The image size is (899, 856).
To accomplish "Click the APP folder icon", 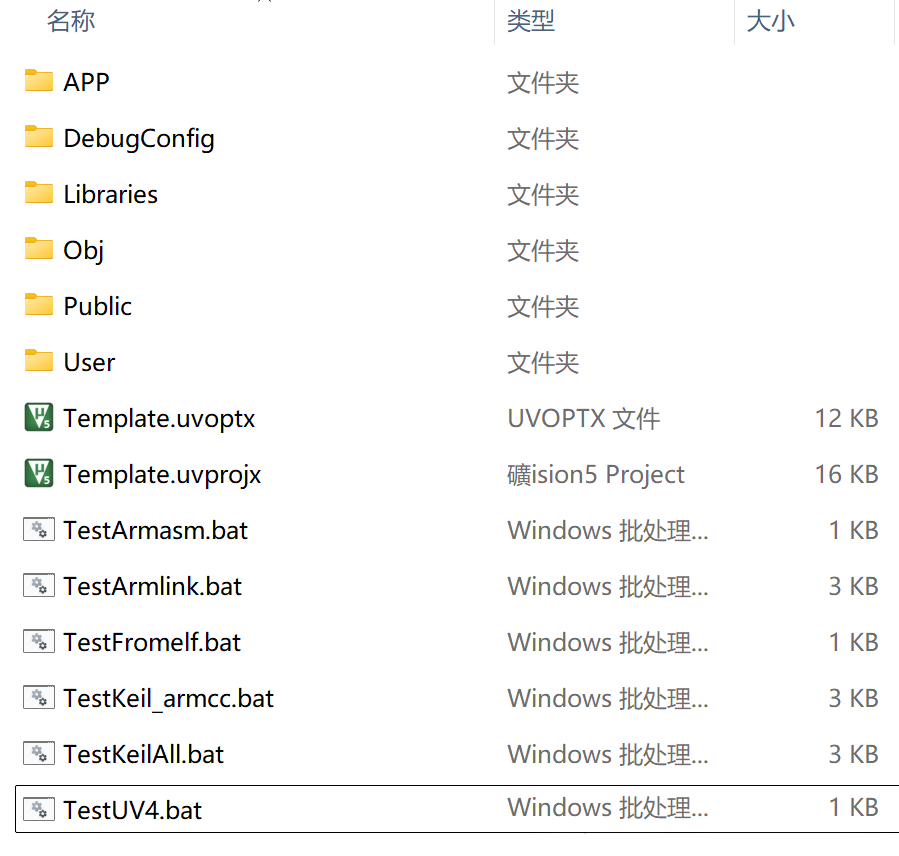I will point(38,81).
